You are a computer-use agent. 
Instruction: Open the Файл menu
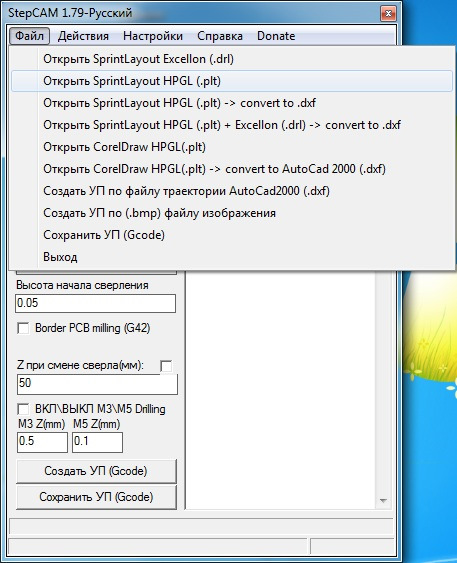(29, 36)
